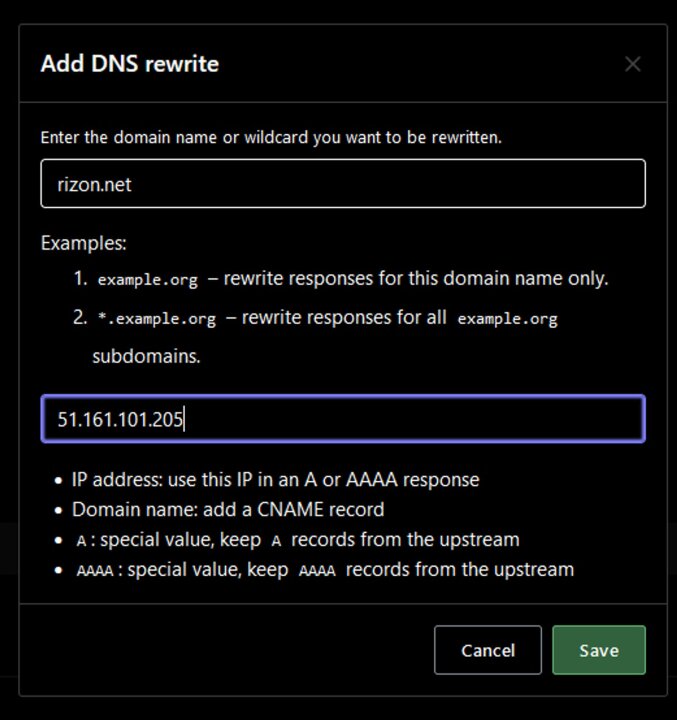Viewport: 677px width, 720px height.
Task: Click the leading AAAA code in last bullet
Action: click(x=95, y=571)
